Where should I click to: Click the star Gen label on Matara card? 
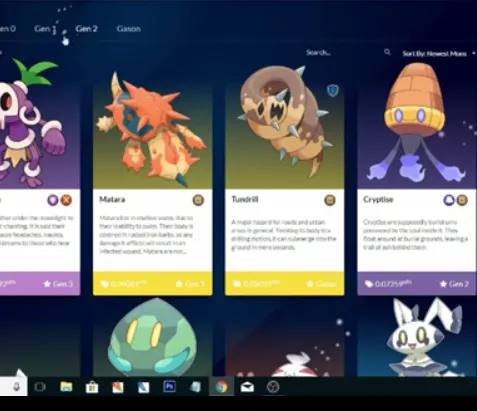tap(190, 284)
